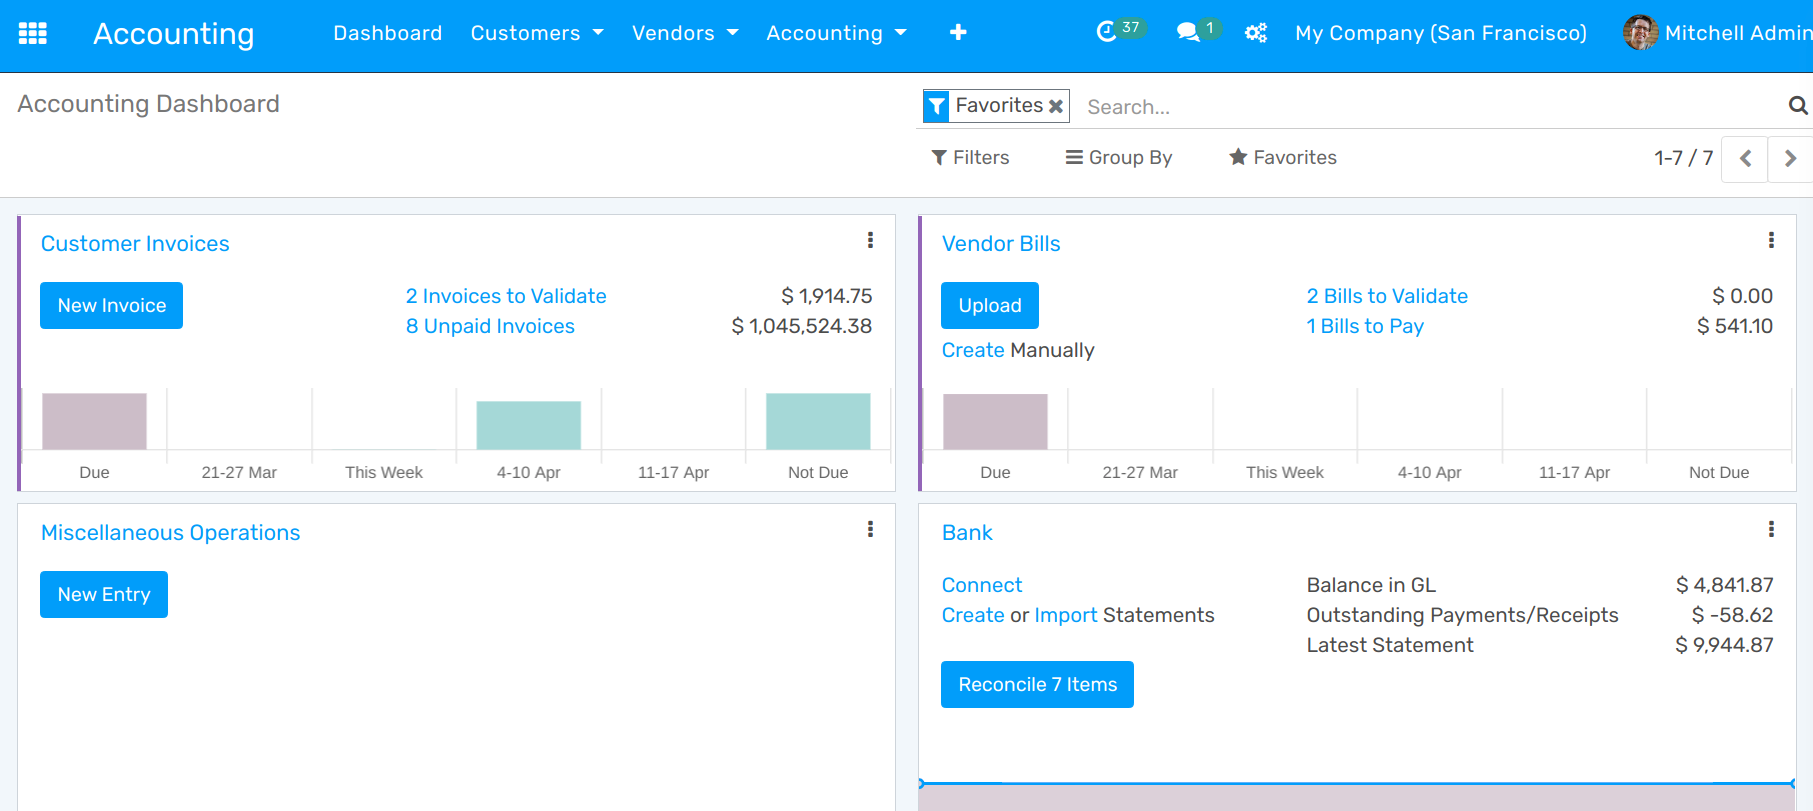This screenshot has width=1813, height=811.
Task: Open Bank card options menu
Action: 1771,529
